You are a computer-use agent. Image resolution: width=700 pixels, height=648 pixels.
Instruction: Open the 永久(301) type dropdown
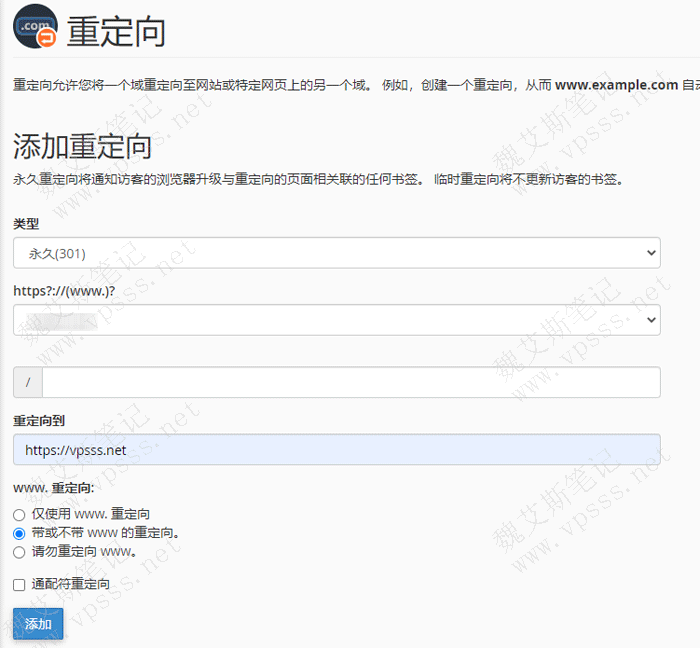pos(336,253)
